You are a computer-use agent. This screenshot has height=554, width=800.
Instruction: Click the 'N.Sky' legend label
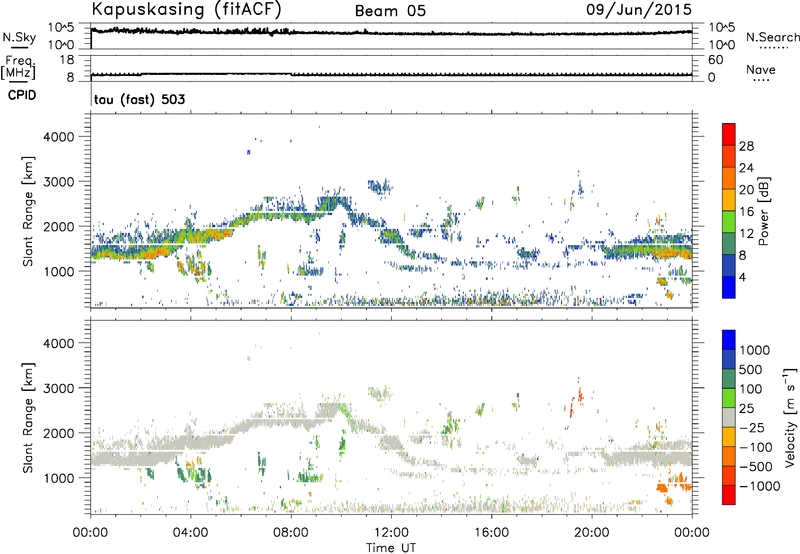pos(19,37)
